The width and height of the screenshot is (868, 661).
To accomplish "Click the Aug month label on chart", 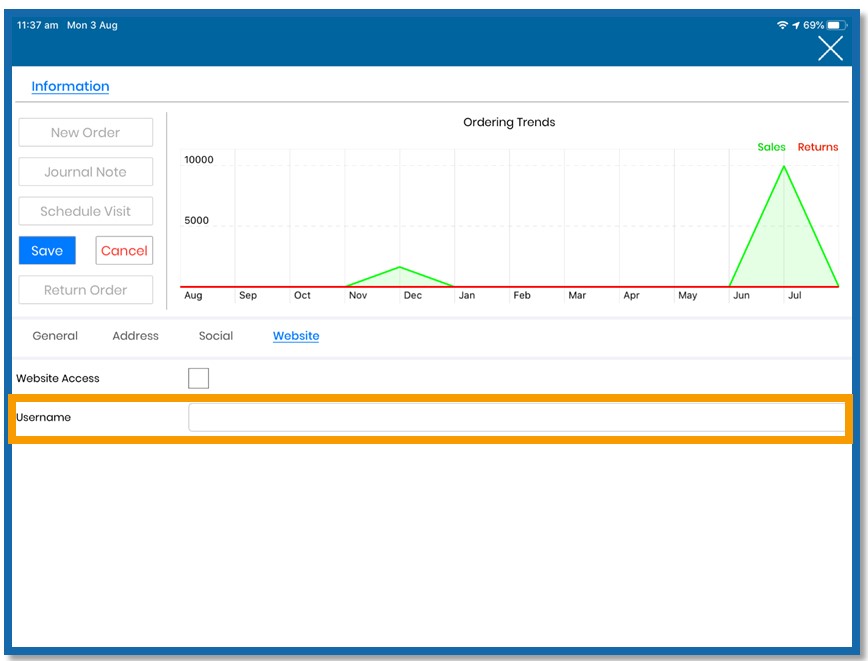I will click(x=193, y=295).
